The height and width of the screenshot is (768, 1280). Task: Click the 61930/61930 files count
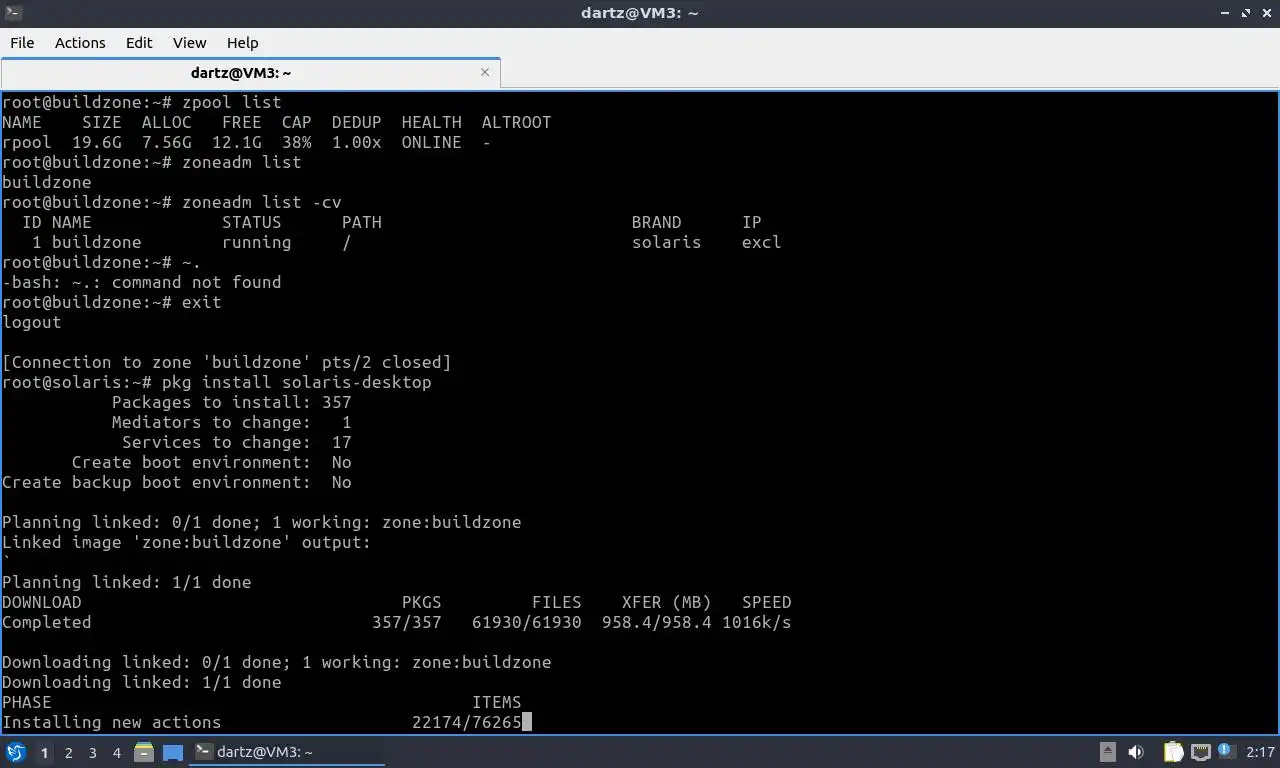[527, 622]
